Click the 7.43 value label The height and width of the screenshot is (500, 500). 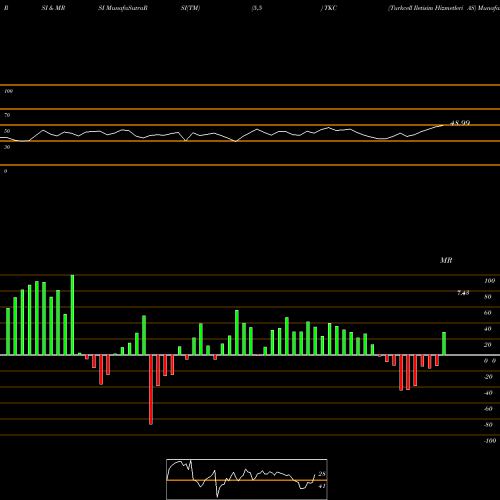point(463,293)
